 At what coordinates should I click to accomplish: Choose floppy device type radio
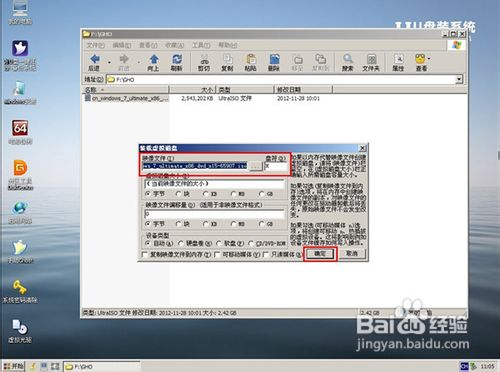[x=219, y=244]
